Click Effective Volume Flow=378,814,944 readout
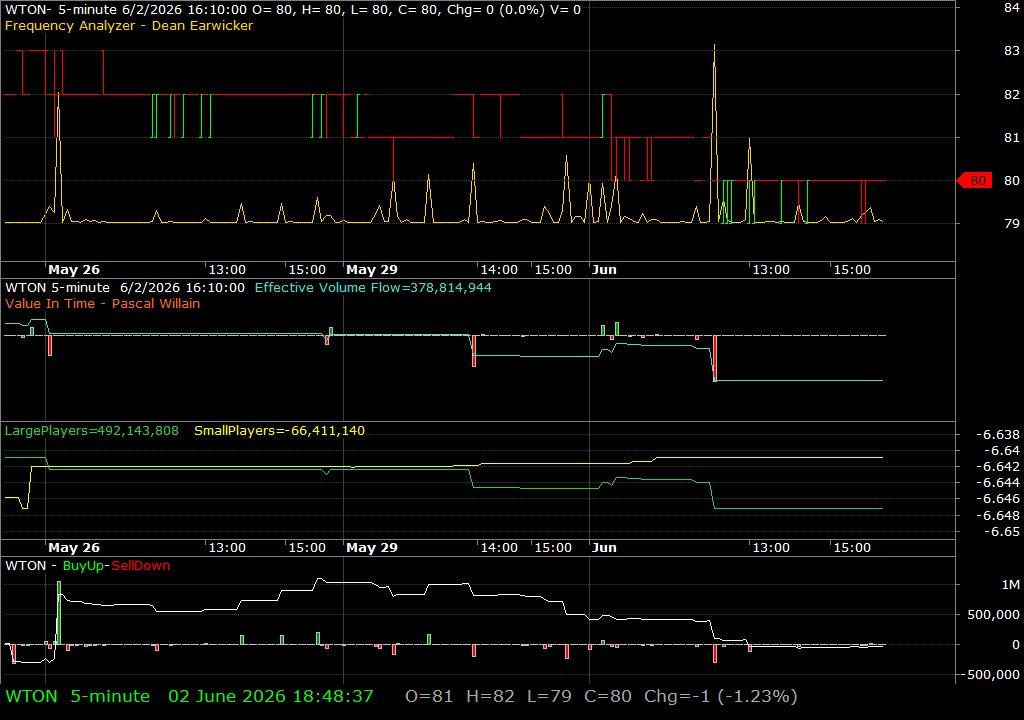 [373, 287]
